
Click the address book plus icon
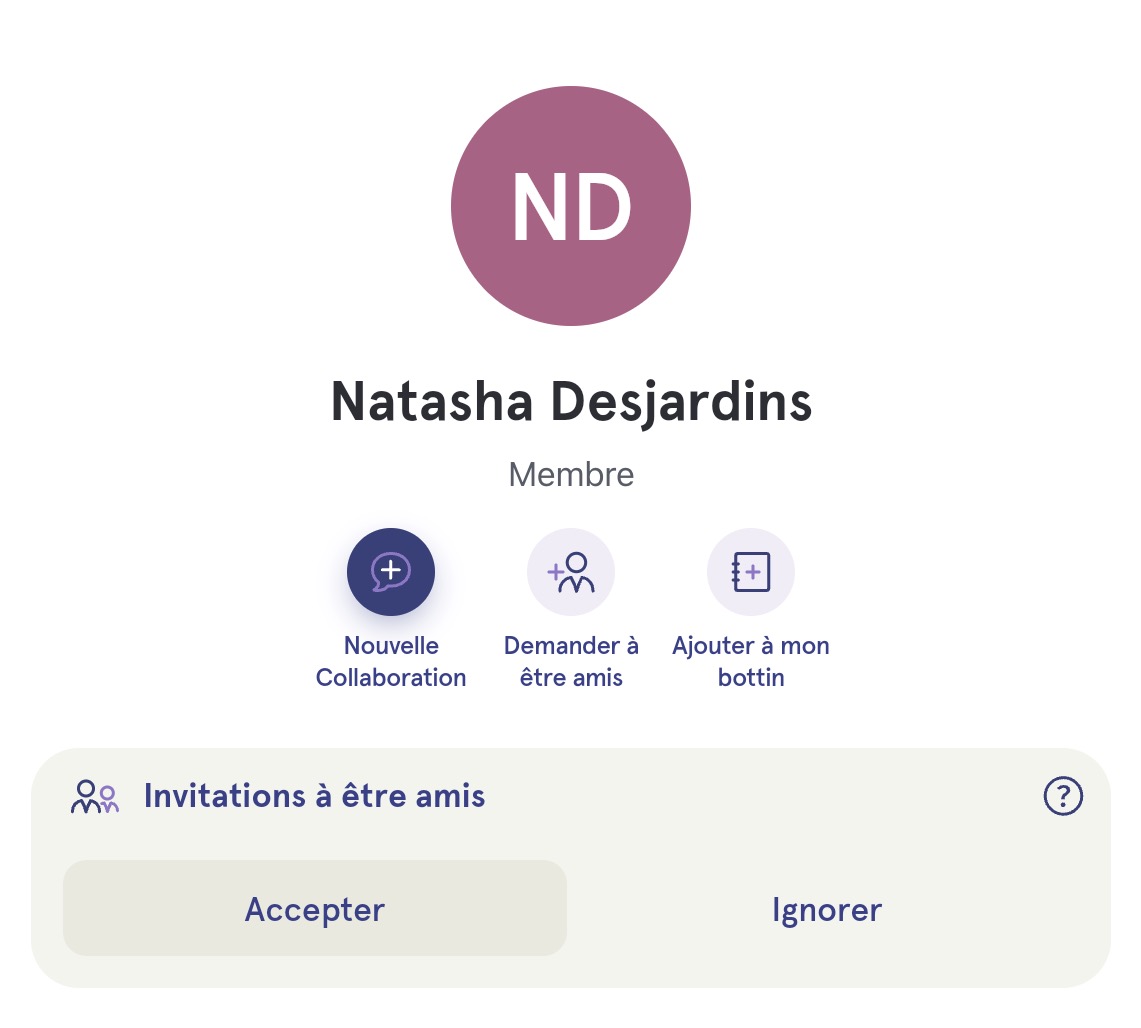coord(751,572)
